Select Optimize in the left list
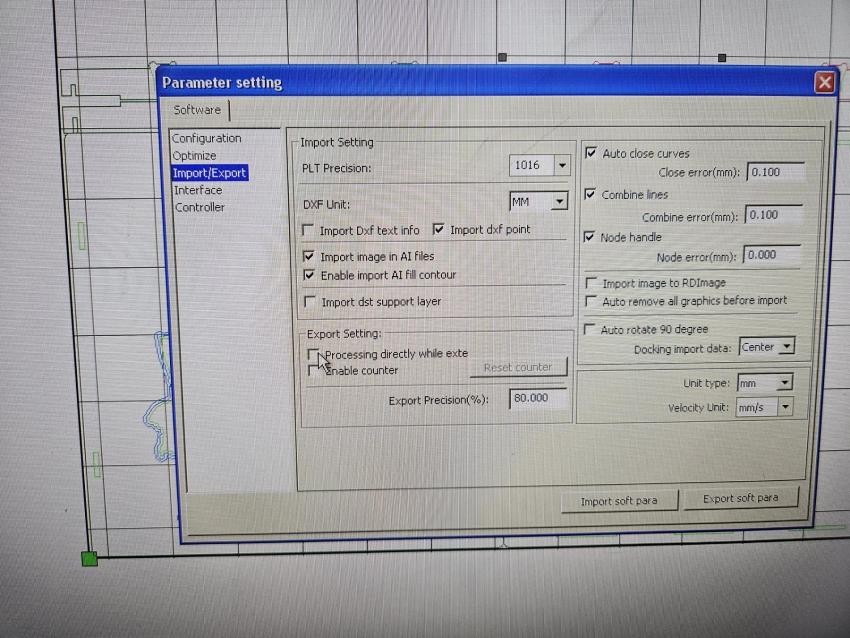This screenshot has width=850, height=638. [x=194, y=155]
